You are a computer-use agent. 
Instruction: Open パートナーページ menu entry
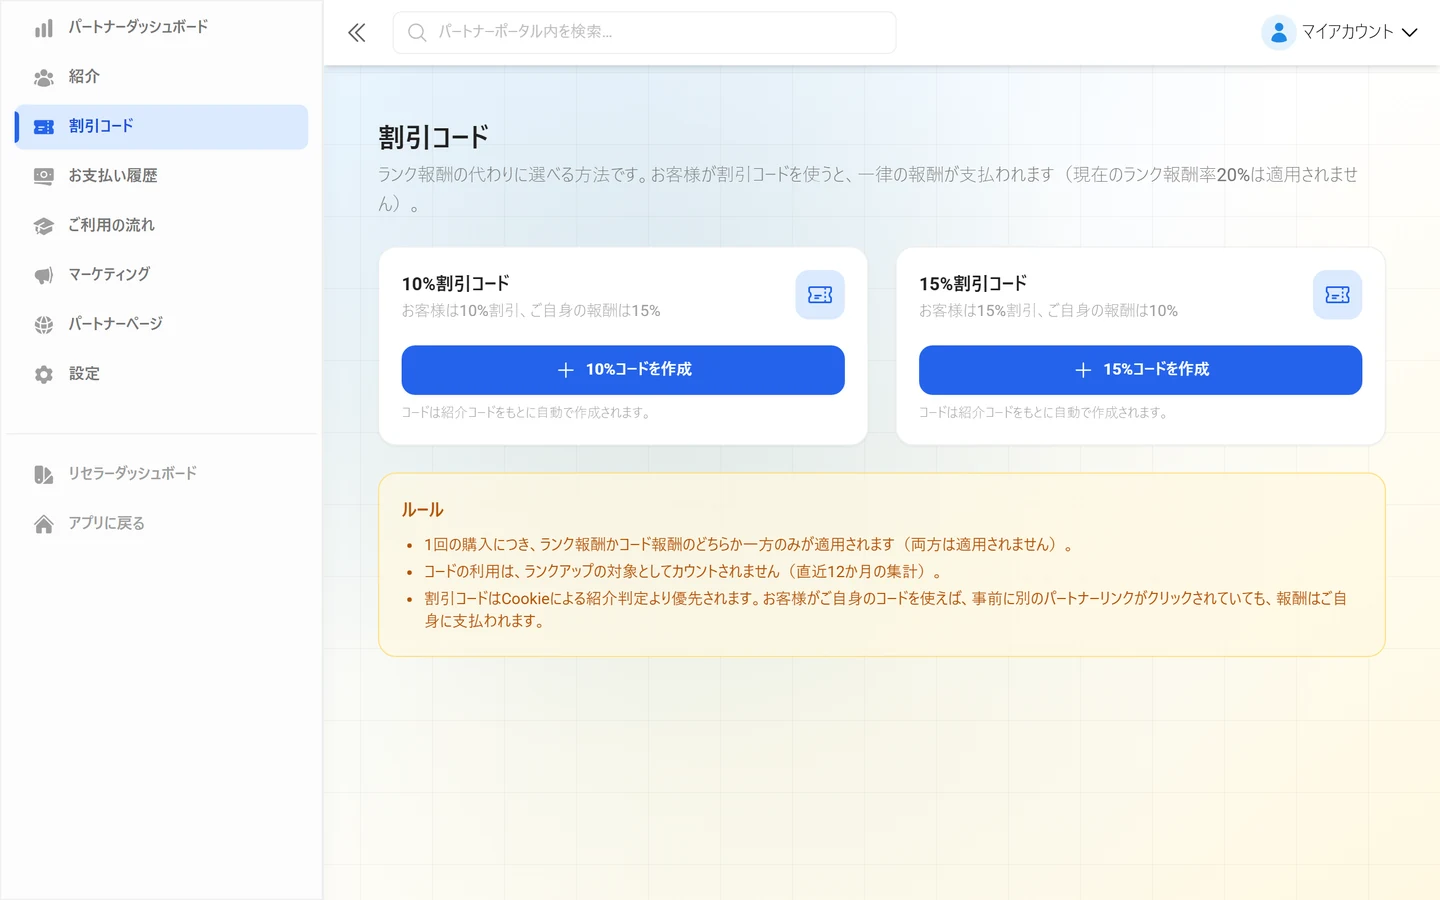tap(161, 325)
